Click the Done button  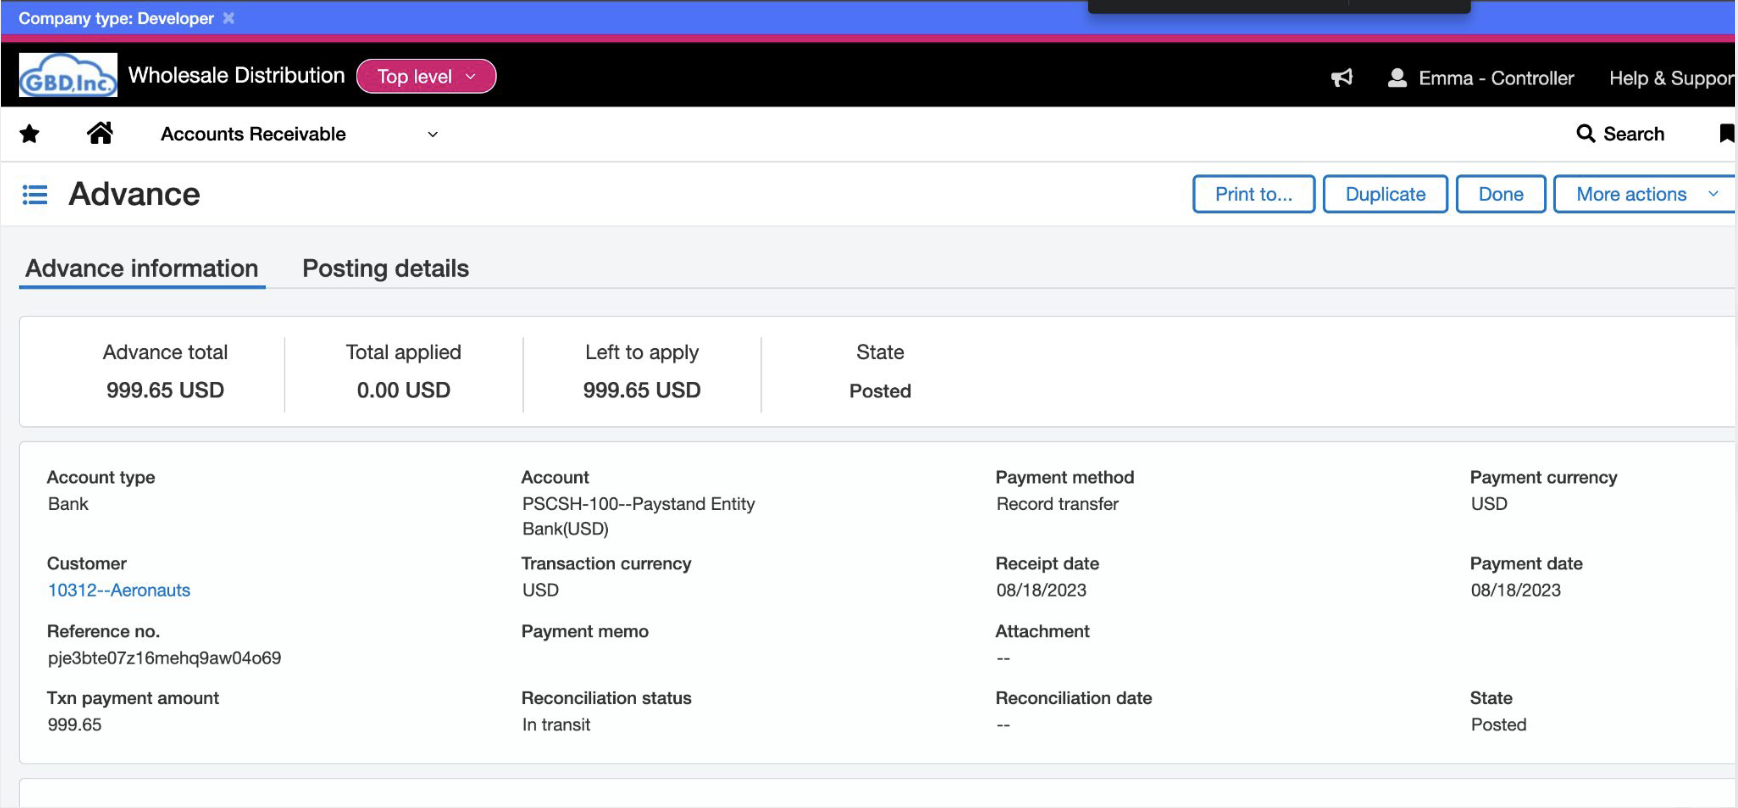click(1501, 194)
